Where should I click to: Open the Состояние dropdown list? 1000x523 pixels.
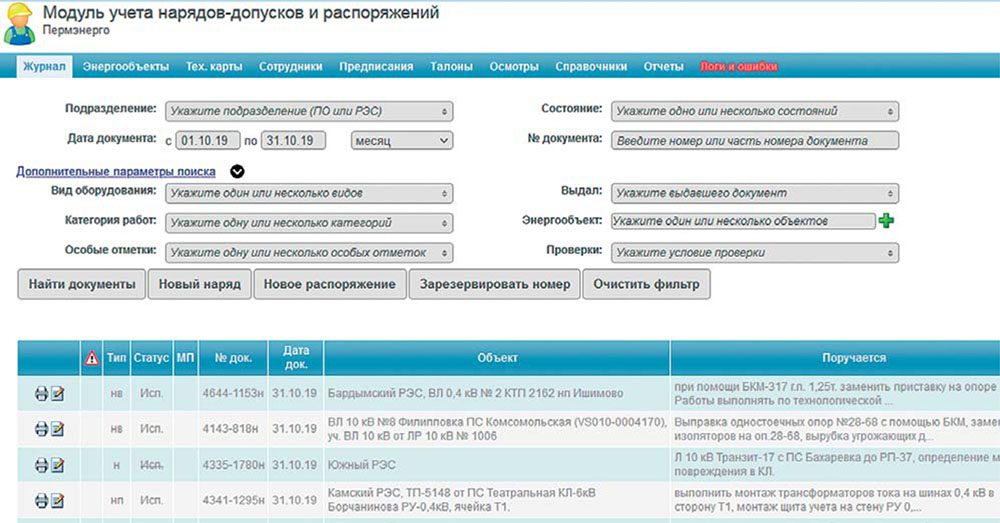[755, 111]
